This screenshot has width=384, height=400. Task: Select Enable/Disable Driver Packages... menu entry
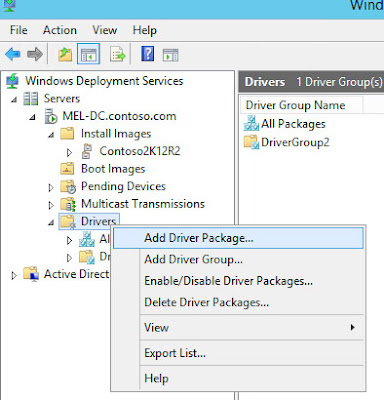pos(238,281)
